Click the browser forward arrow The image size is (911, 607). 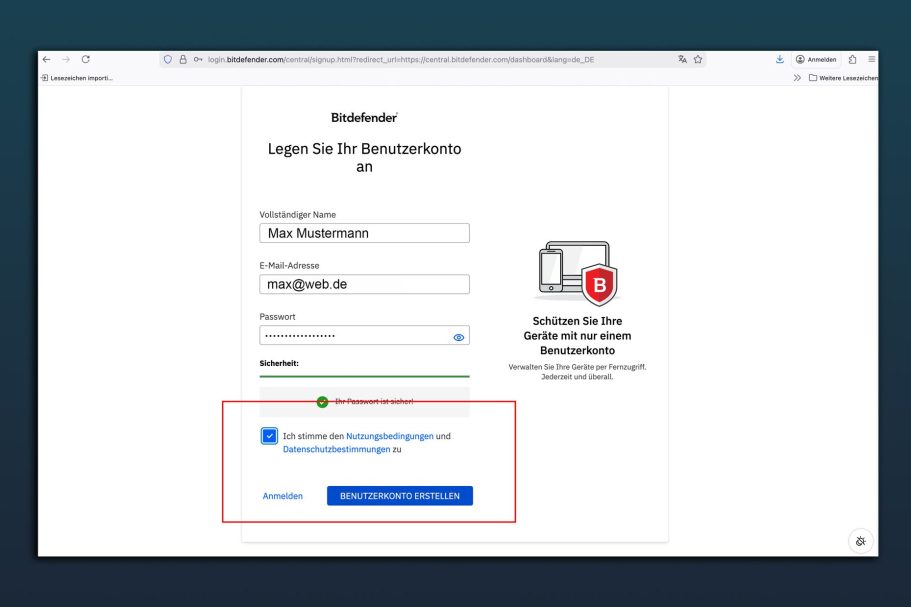coord(66,59)
